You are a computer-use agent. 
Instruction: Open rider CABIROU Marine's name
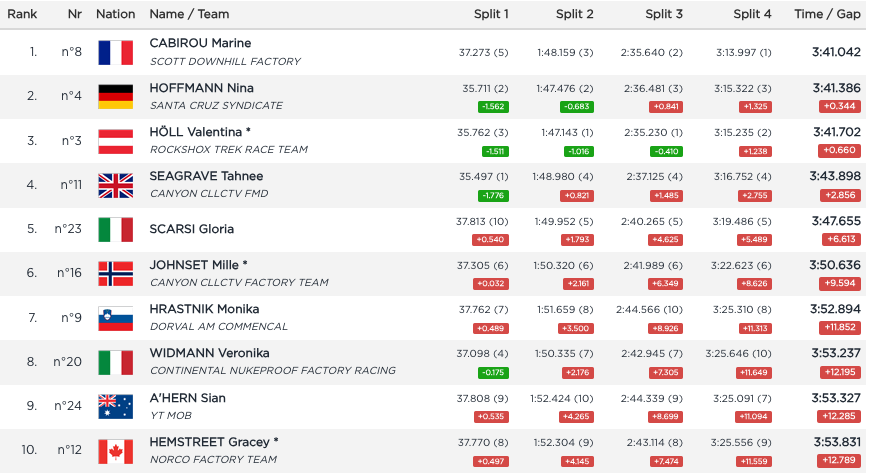tap(200, 43)
